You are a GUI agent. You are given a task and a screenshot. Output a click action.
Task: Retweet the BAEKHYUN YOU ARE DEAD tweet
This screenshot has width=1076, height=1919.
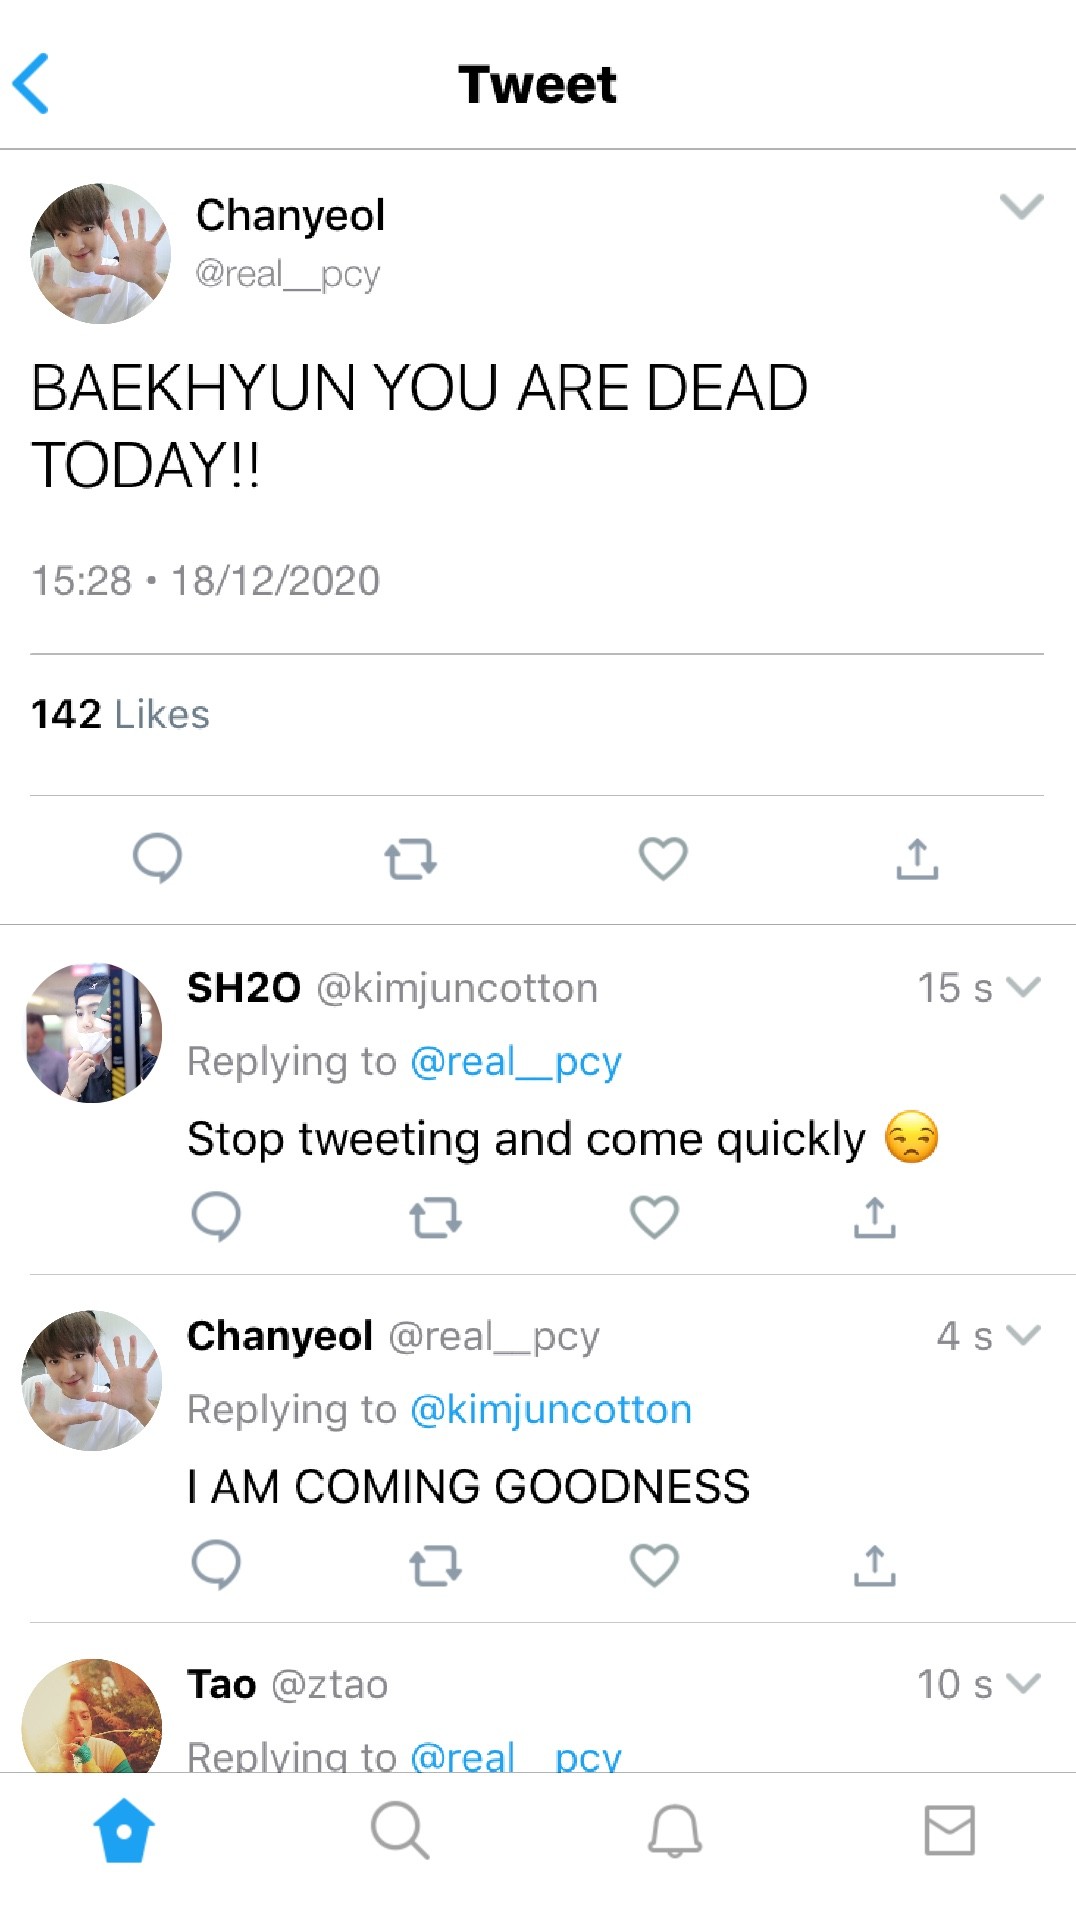point(410,859)
